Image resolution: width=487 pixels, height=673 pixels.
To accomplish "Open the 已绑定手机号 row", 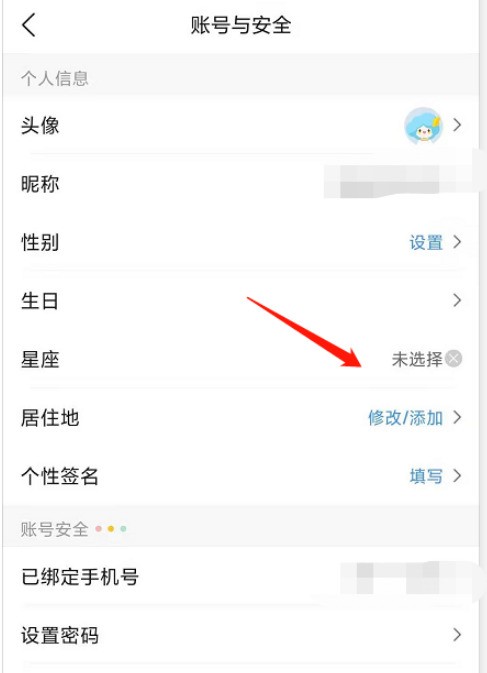I will coord(240,577).
